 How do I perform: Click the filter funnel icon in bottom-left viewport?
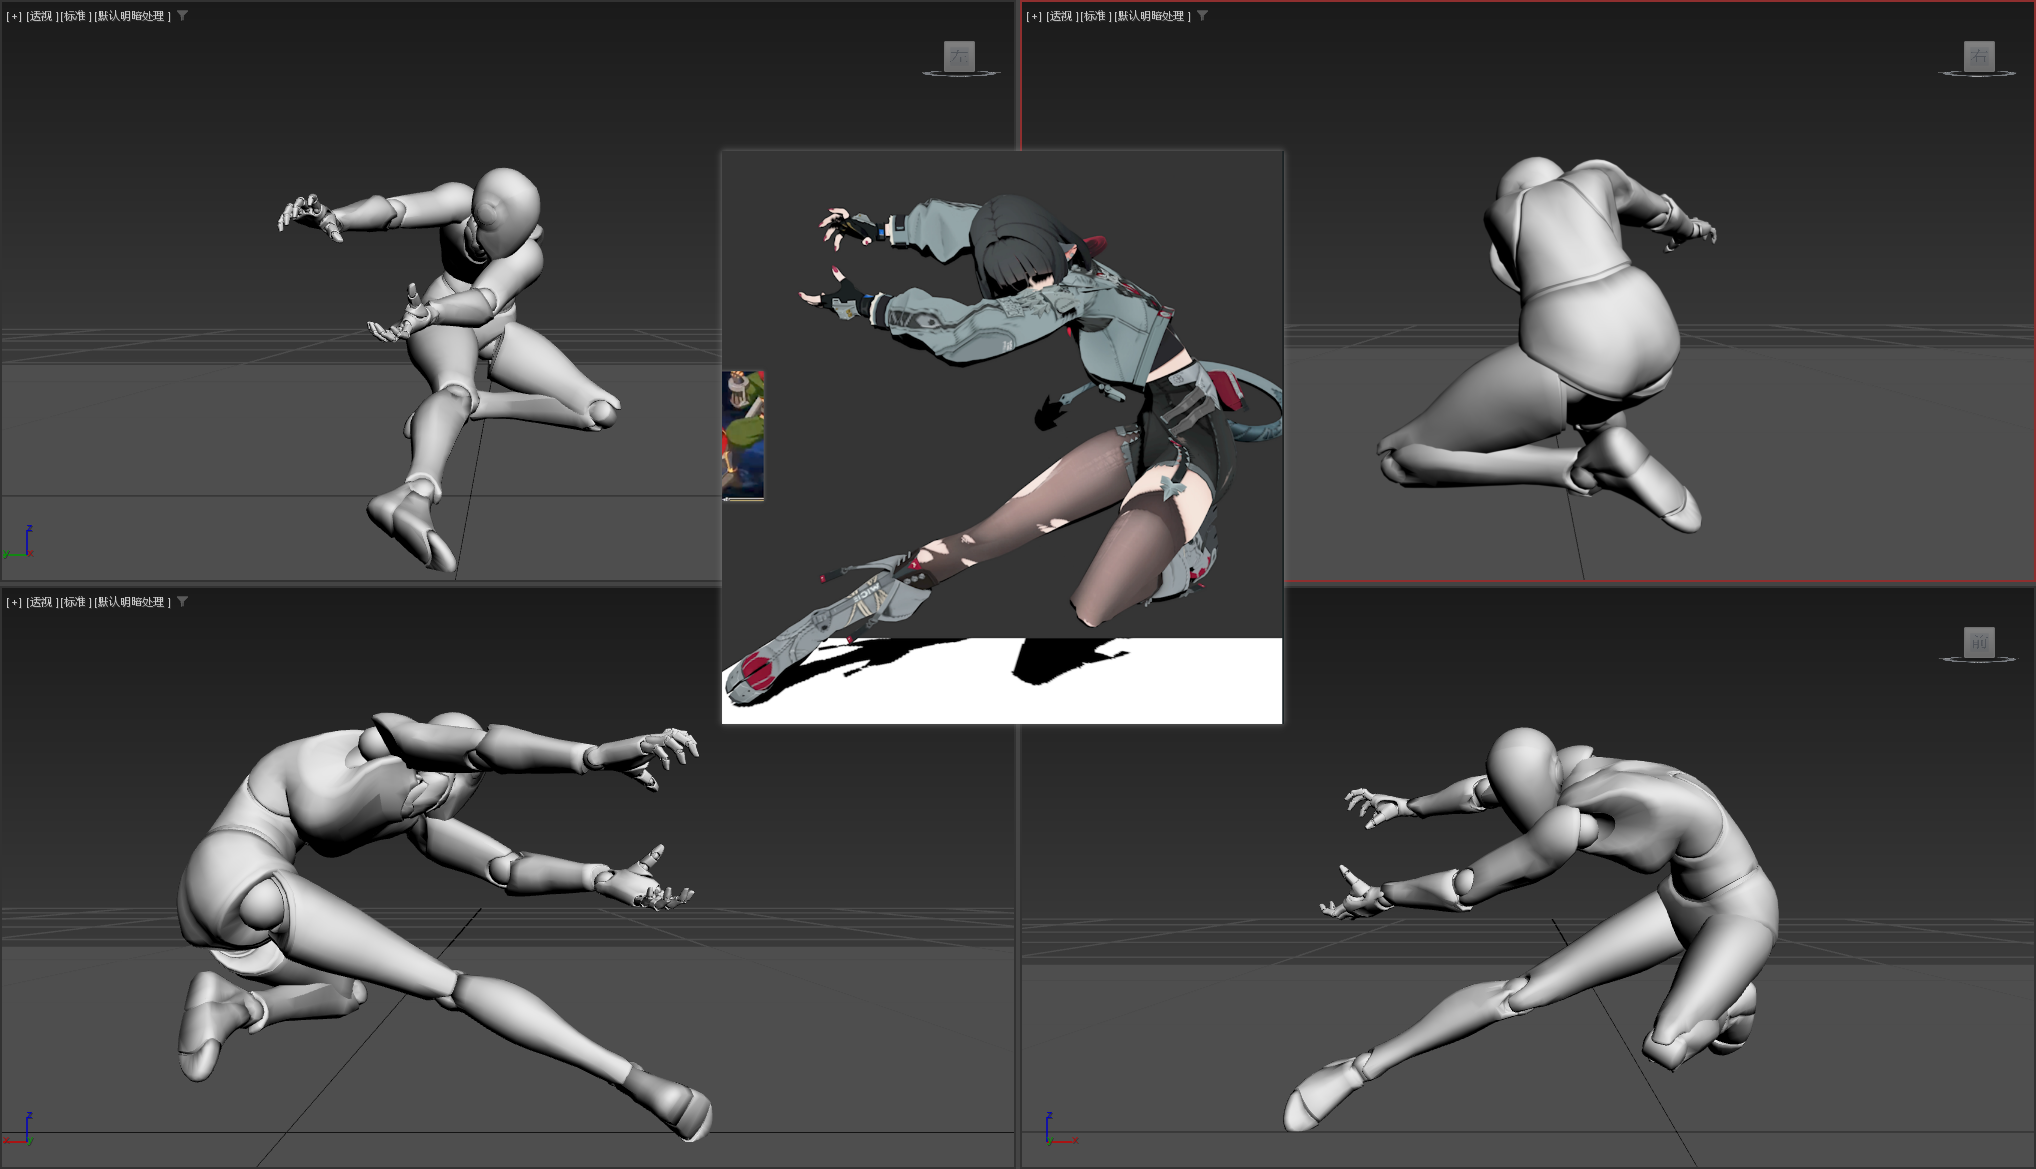(x=182, y=602)
